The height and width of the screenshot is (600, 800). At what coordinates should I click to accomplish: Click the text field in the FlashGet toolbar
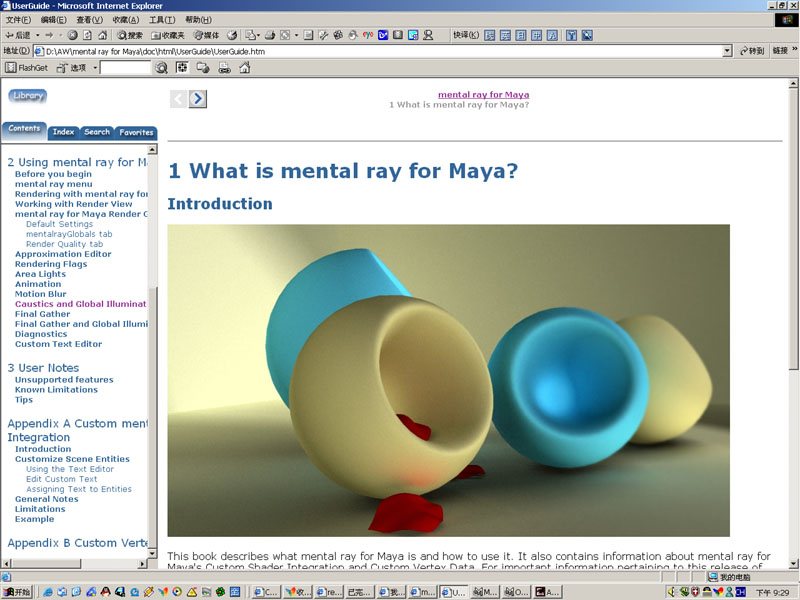[126, 67]
